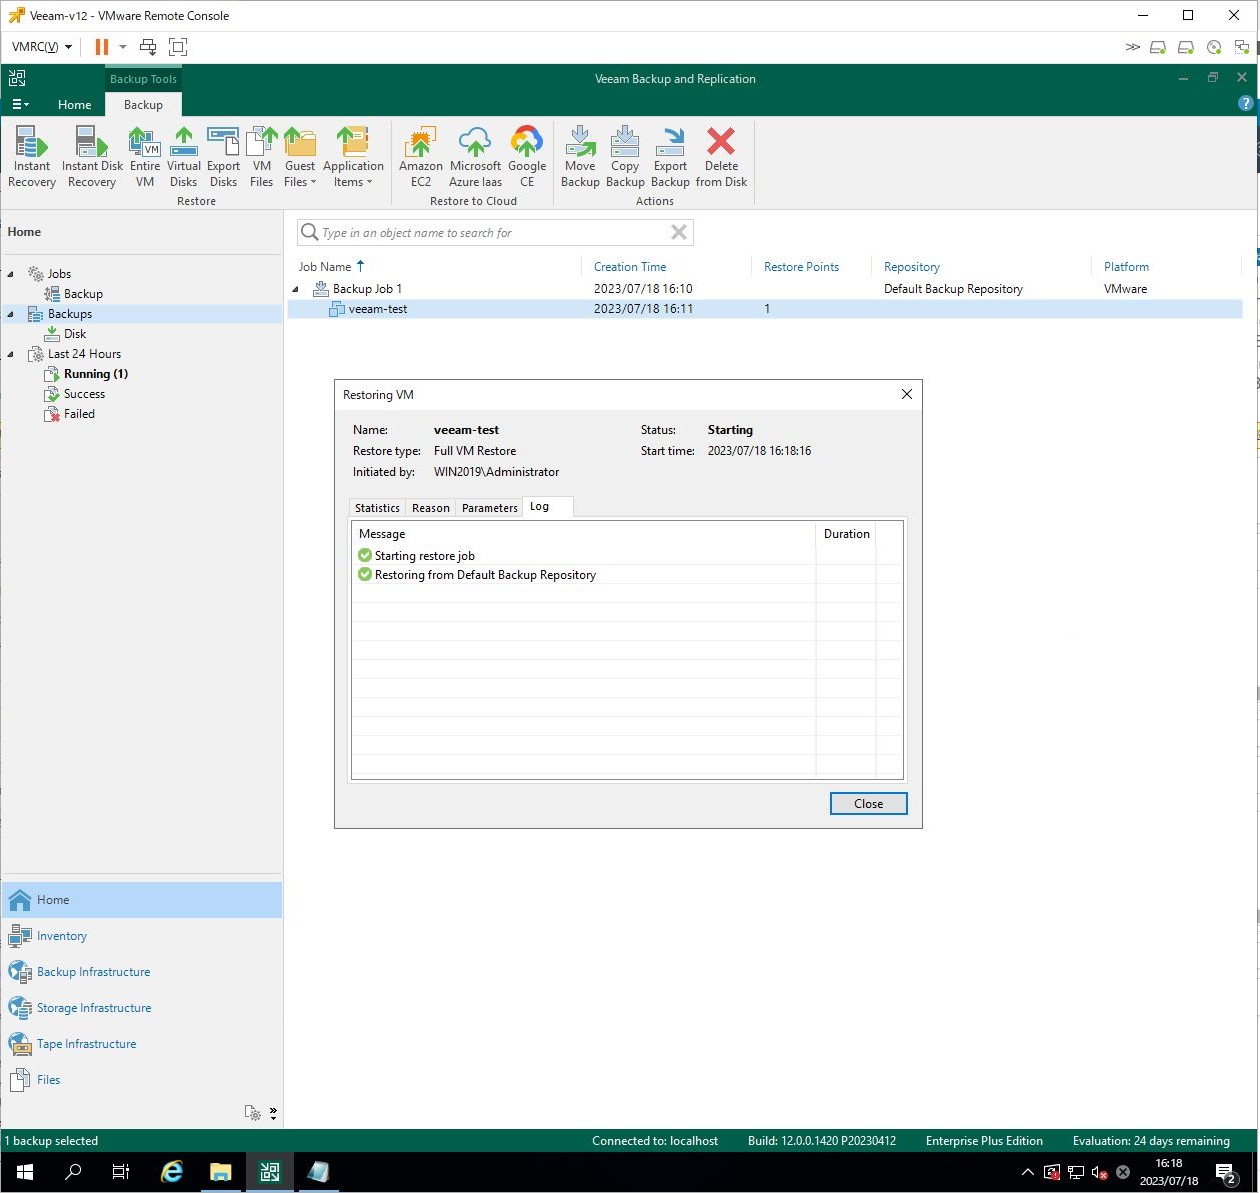
Task: Open Inventory navigation pane
Action: (x=142, y=936)
